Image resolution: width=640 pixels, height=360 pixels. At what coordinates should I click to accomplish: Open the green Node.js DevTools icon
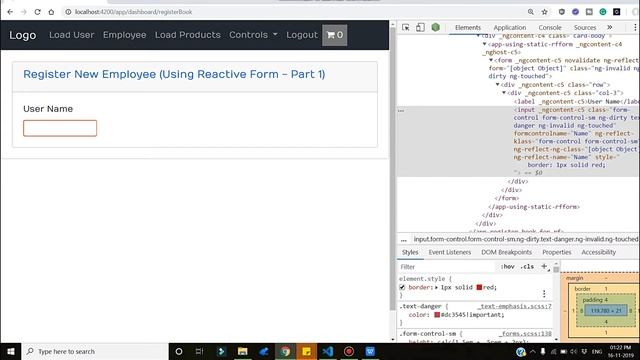pyautogui.click(x=436, y=27)
